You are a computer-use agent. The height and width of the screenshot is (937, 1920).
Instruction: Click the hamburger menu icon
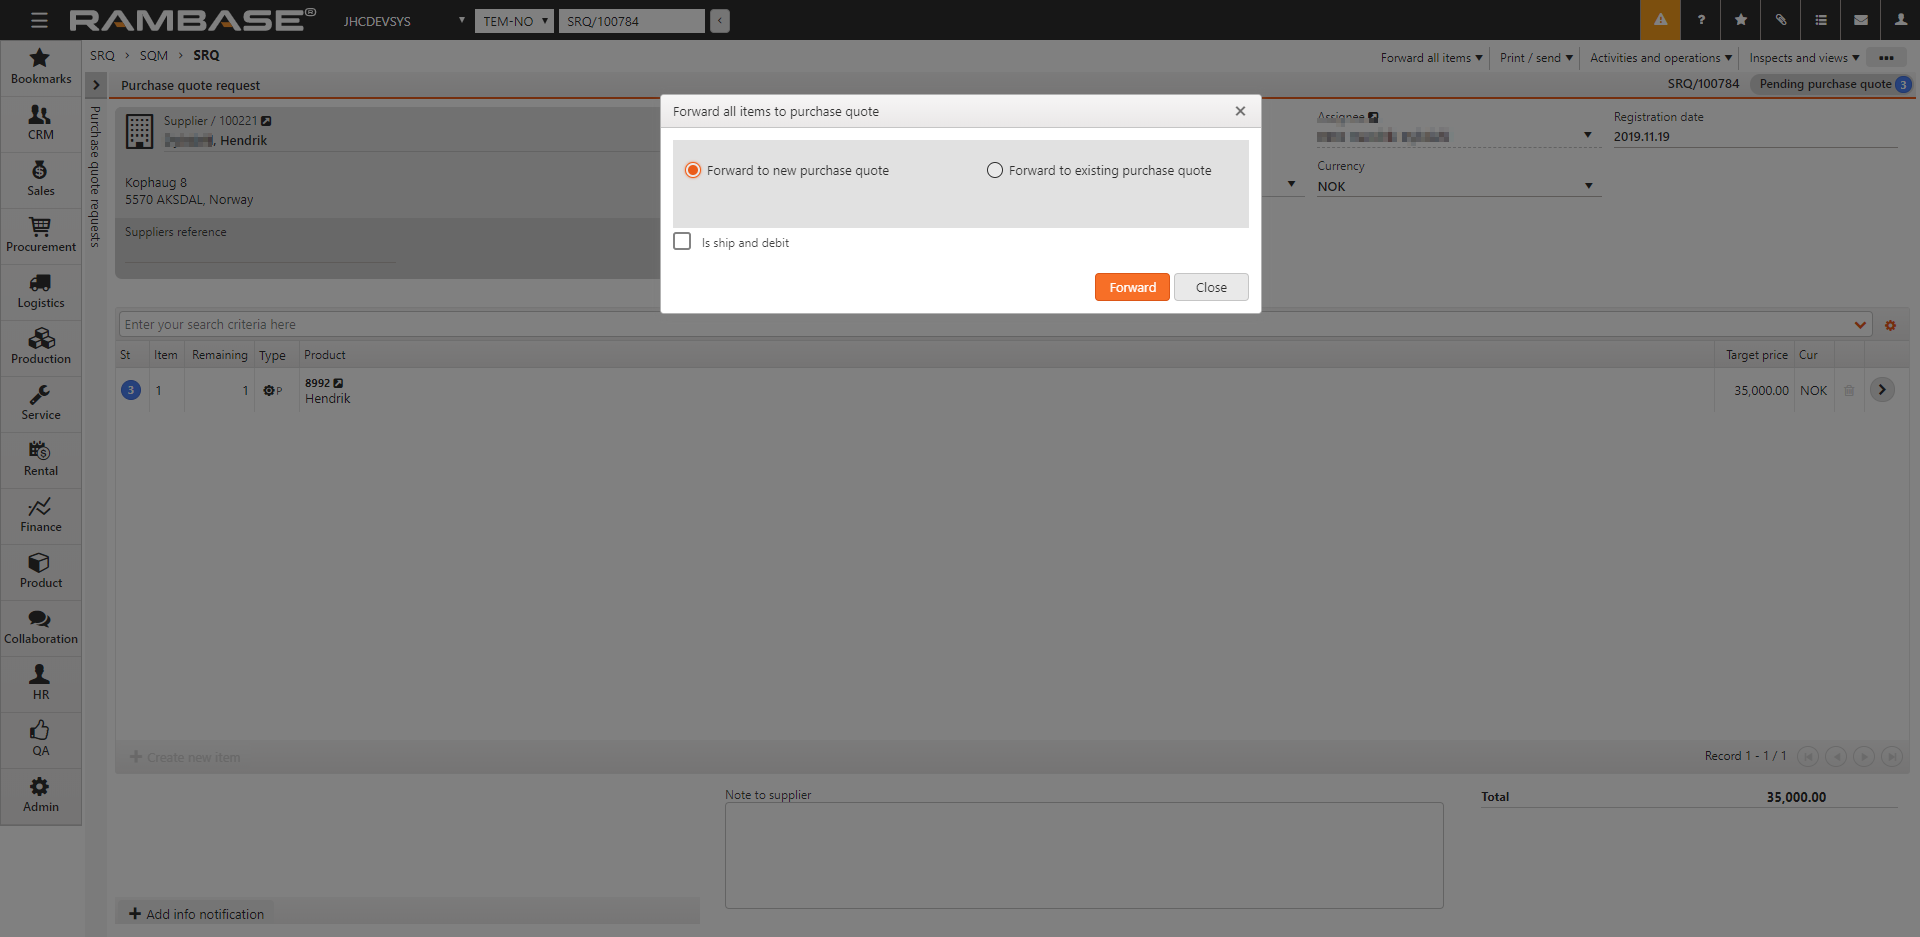(39, 20)
